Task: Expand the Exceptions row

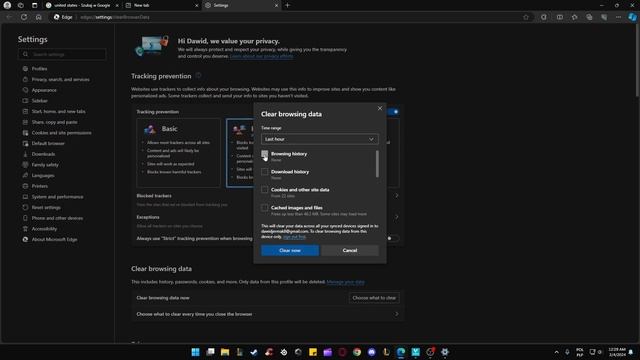Action: 396,217
